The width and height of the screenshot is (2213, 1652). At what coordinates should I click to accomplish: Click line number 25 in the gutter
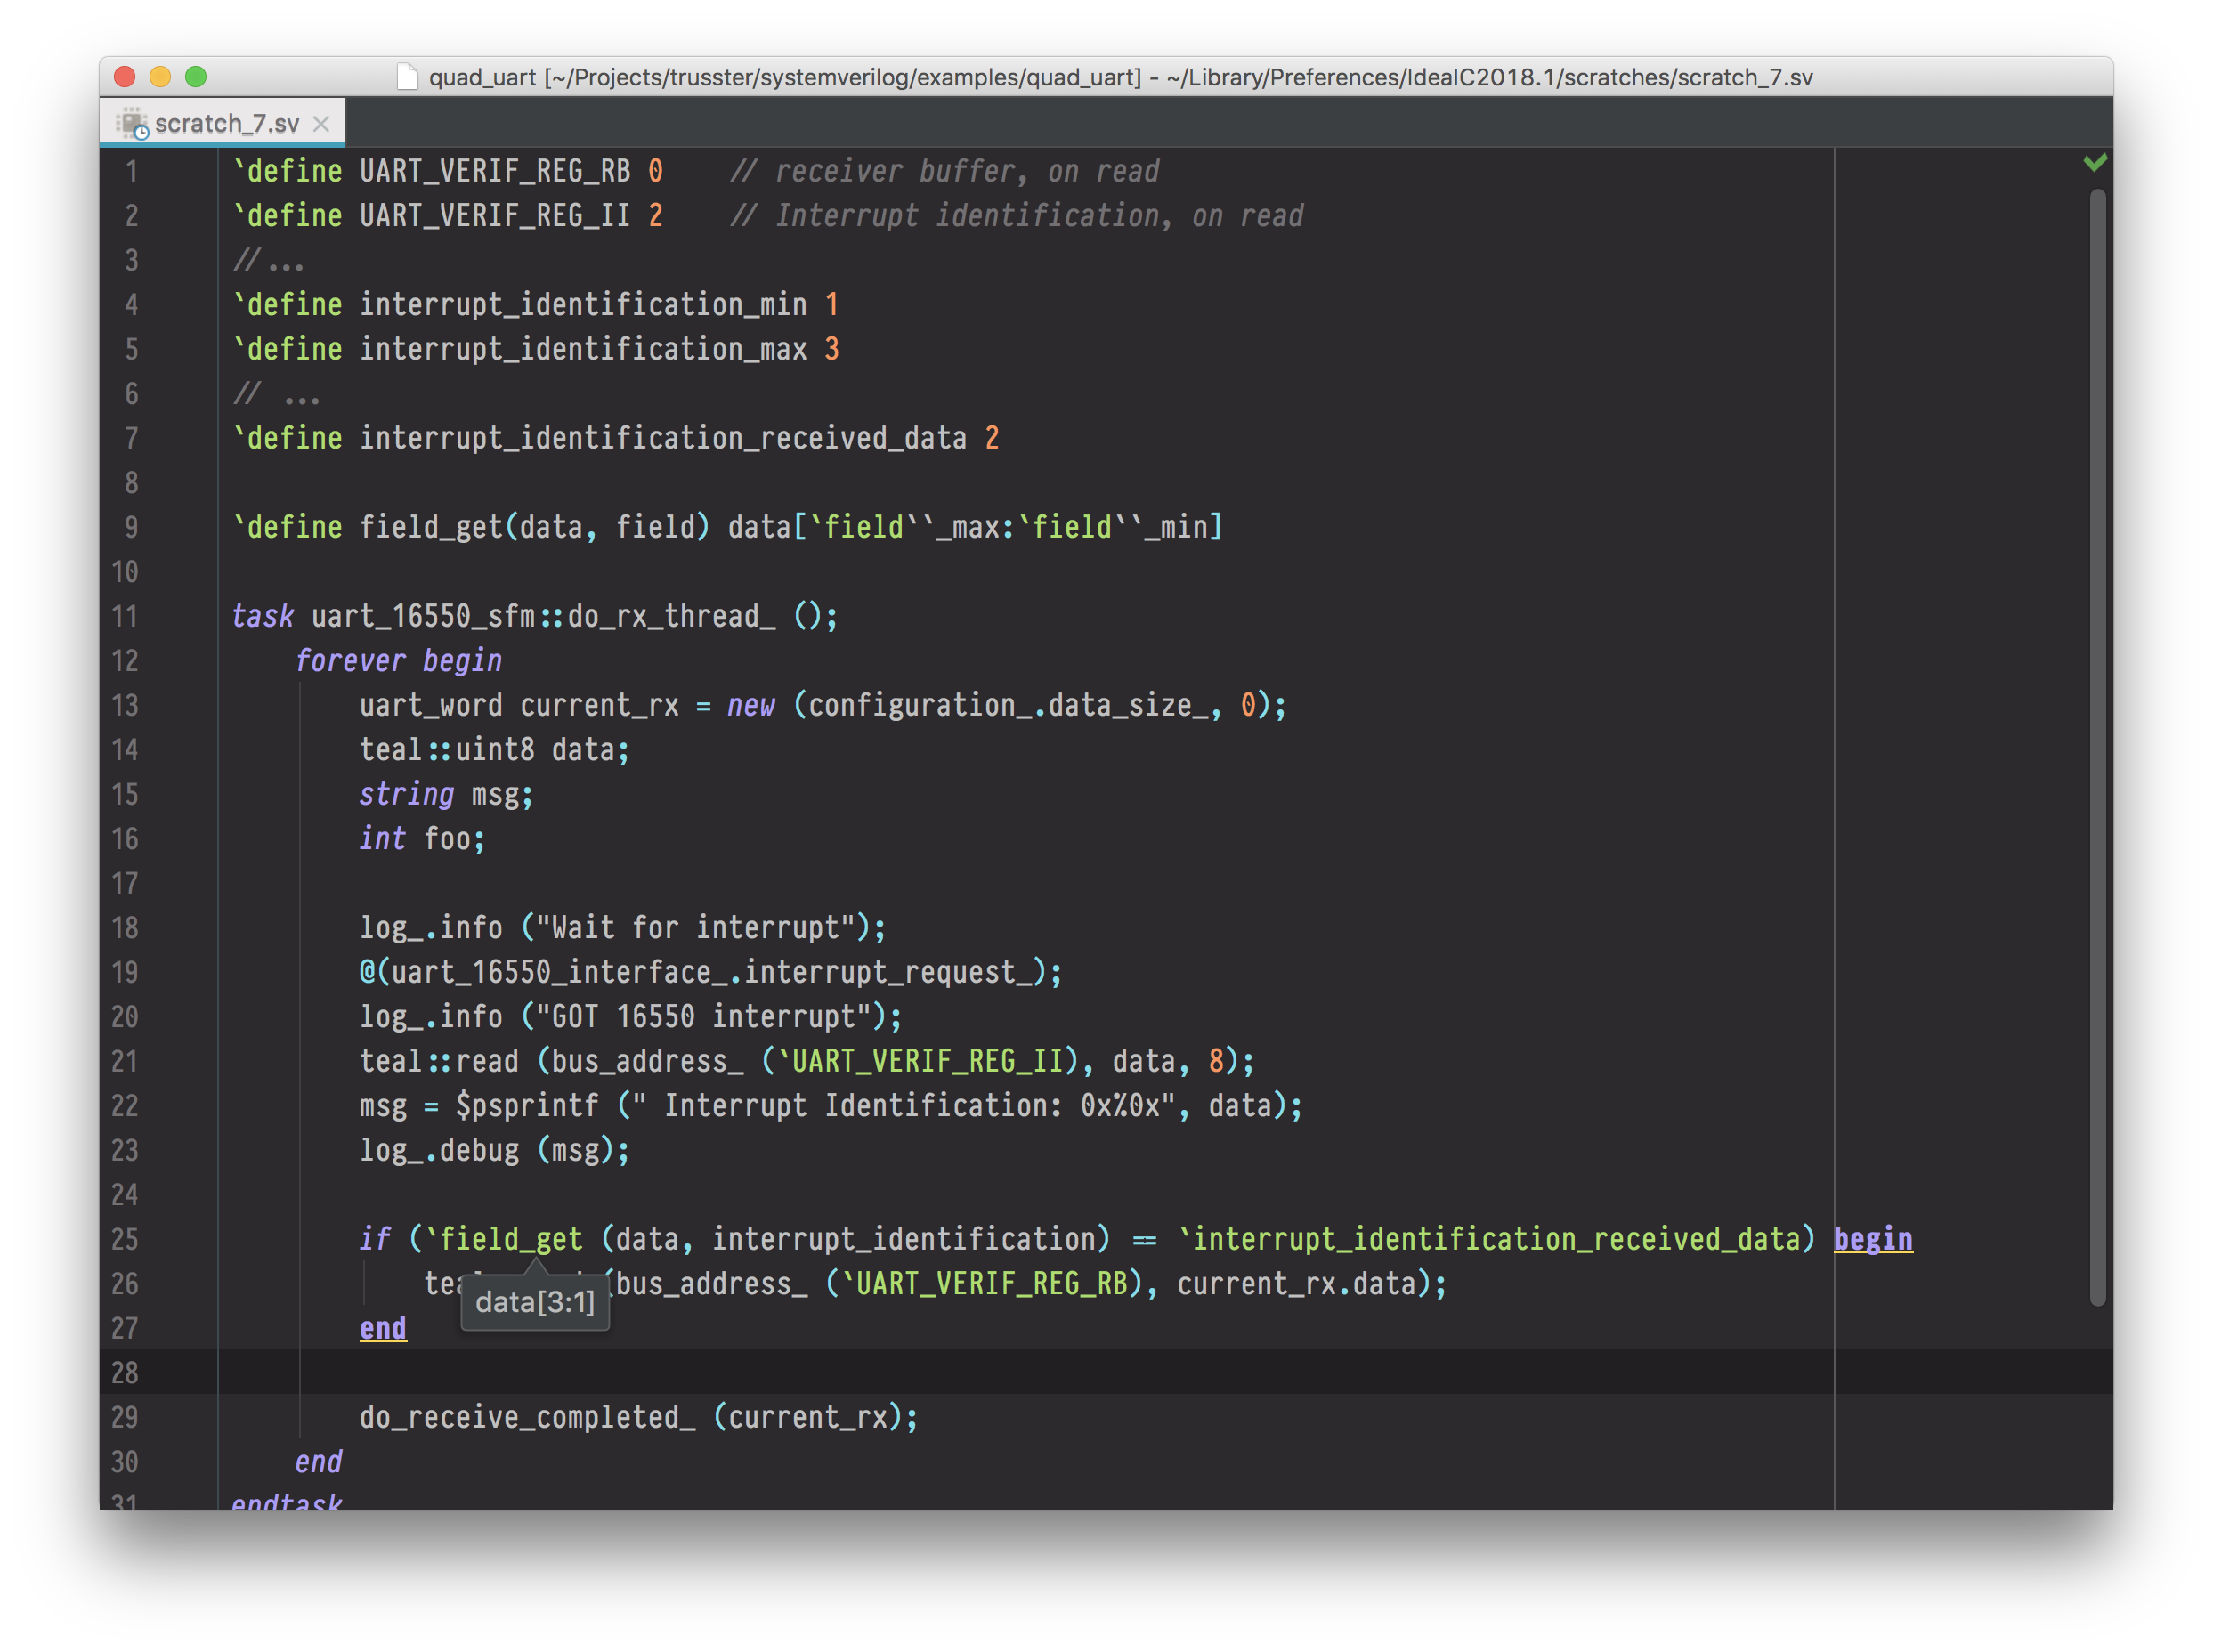point(125,1239)
